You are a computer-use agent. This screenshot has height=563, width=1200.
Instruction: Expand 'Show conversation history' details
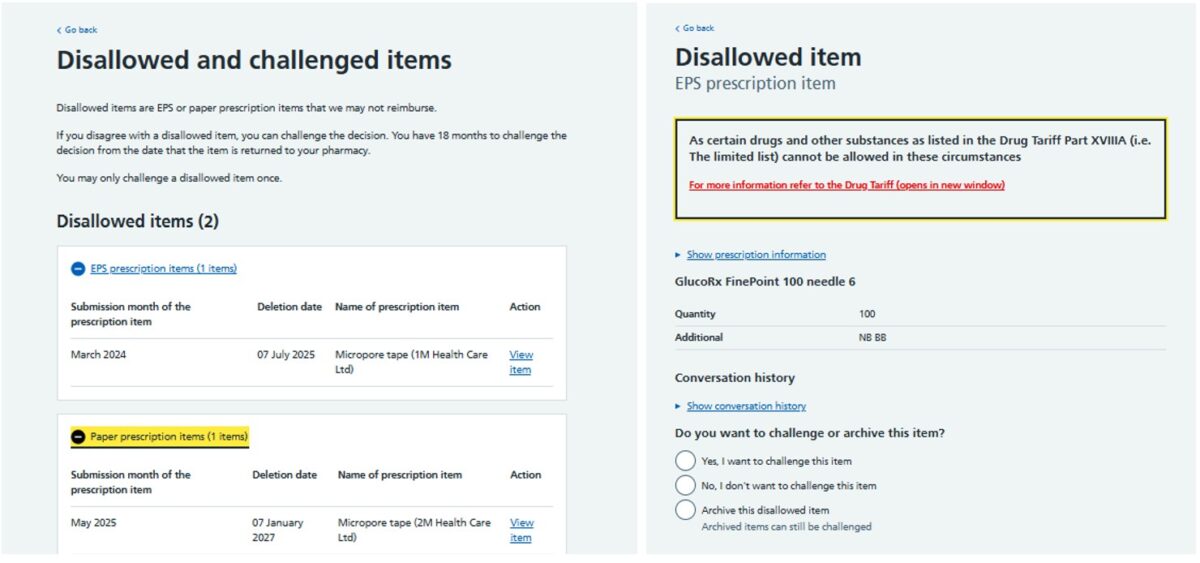746,406
